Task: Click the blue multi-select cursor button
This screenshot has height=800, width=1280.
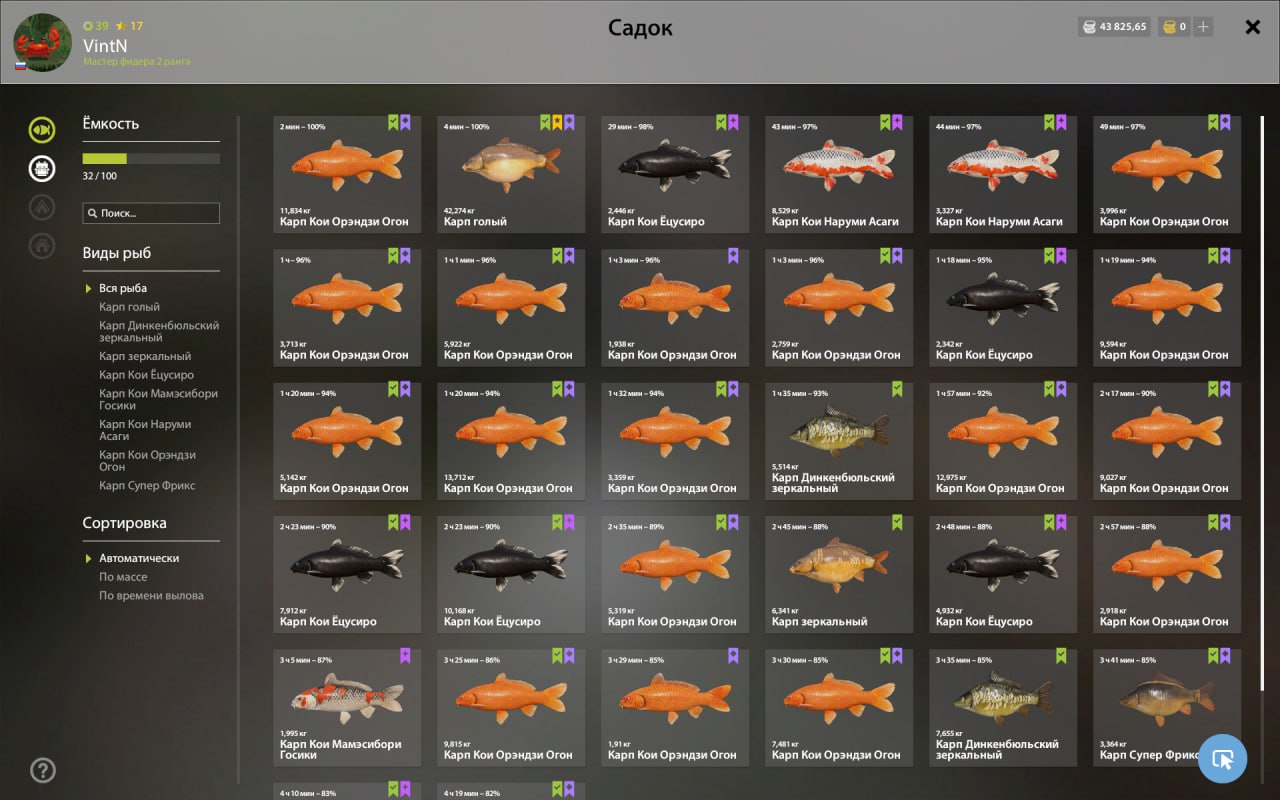Action: coord(1222,759)
